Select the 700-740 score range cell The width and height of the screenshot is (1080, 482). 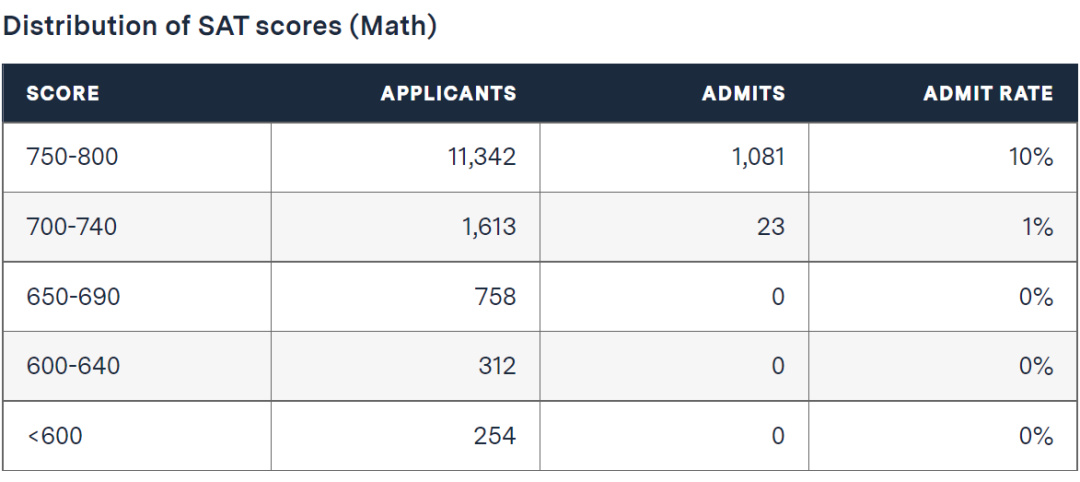(x=72, y=227)
